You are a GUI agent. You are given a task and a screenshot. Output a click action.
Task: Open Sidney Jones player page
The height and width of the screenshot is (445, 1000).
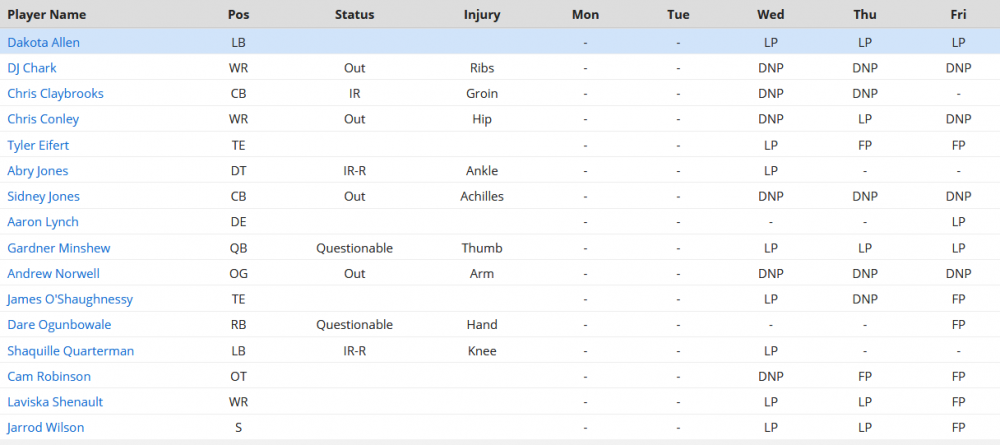[43, 196]
